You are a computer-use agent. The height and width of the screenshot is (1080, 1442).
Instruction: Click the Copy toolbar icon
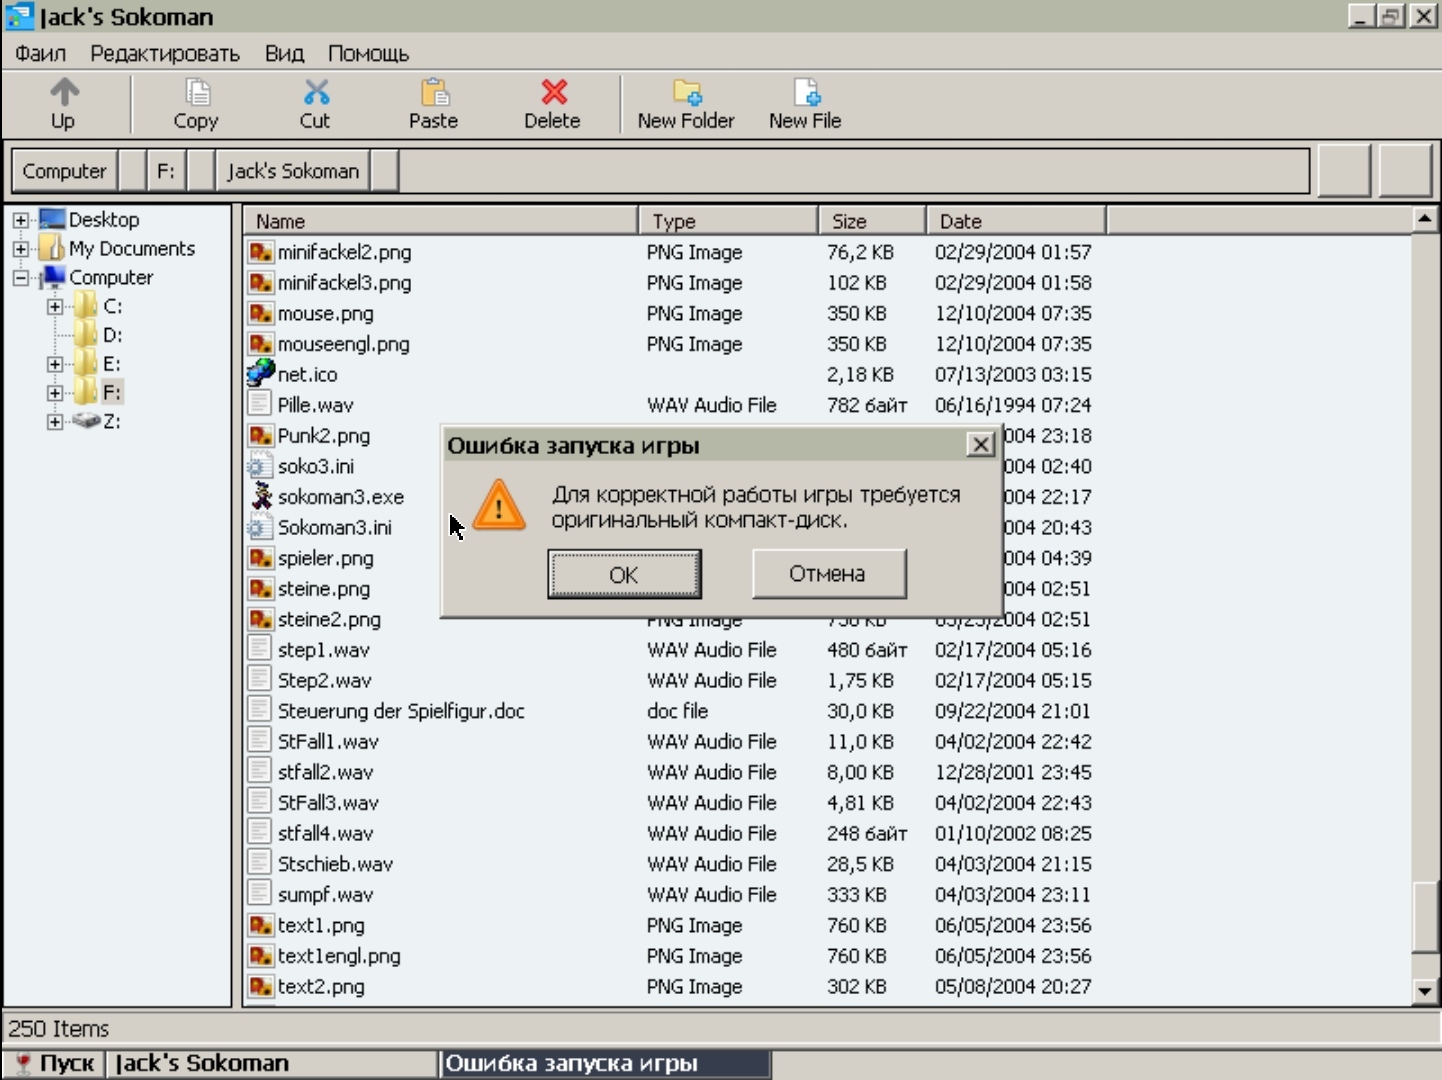197,93
